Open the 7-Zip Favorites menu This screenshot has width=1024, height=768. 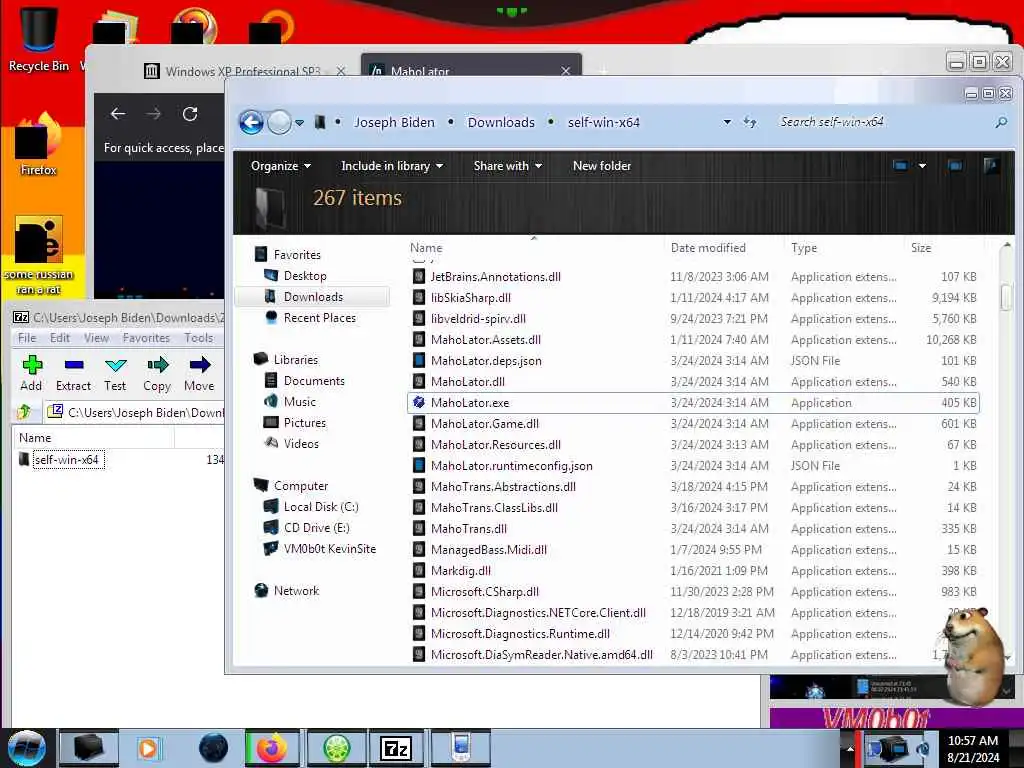tap(146, 338)
